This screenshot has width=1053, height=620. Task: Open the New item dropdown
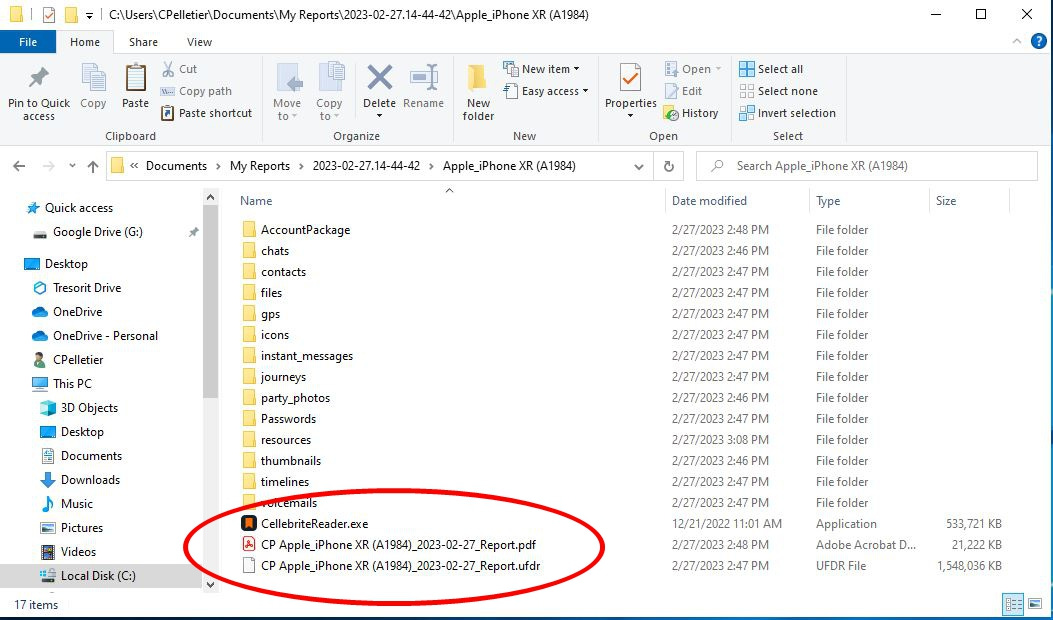tap(541, 69)
